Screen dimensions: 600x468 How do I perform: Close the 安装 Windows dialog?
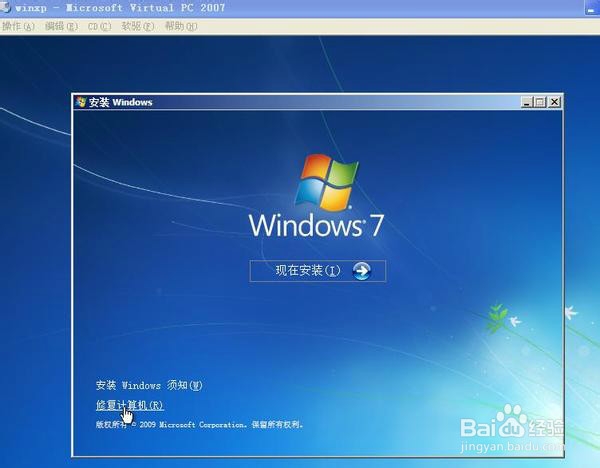(554, 102)
